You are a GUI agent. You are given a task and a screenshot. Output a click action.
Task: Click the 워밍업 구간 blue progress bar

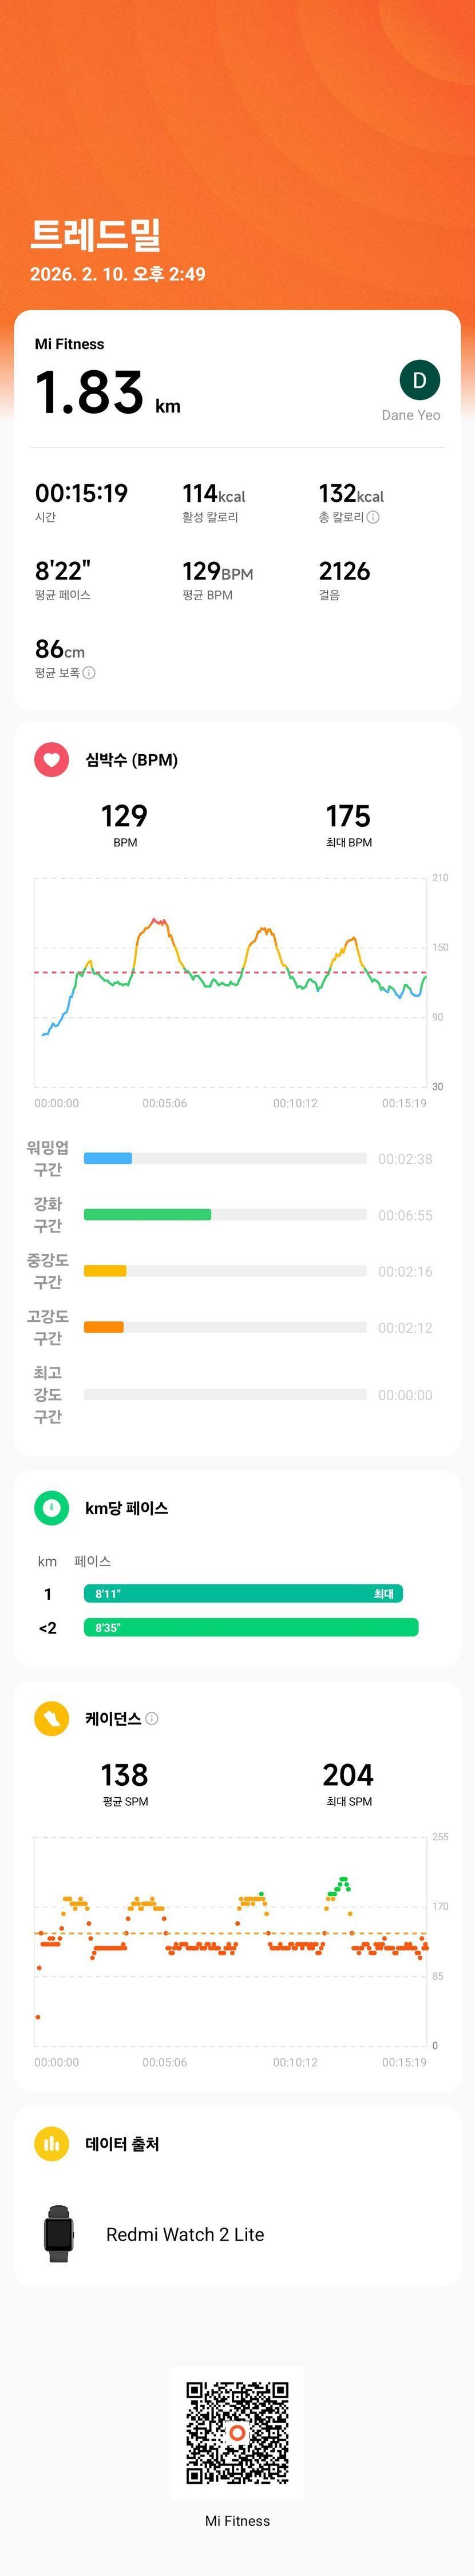[x=108, y=1159]
